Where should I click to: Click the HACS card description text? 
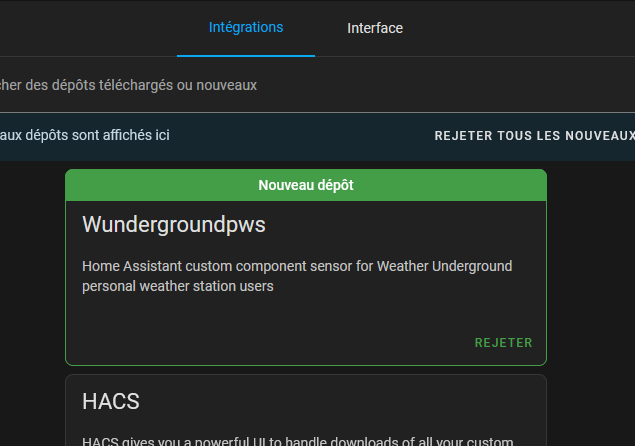298,441
